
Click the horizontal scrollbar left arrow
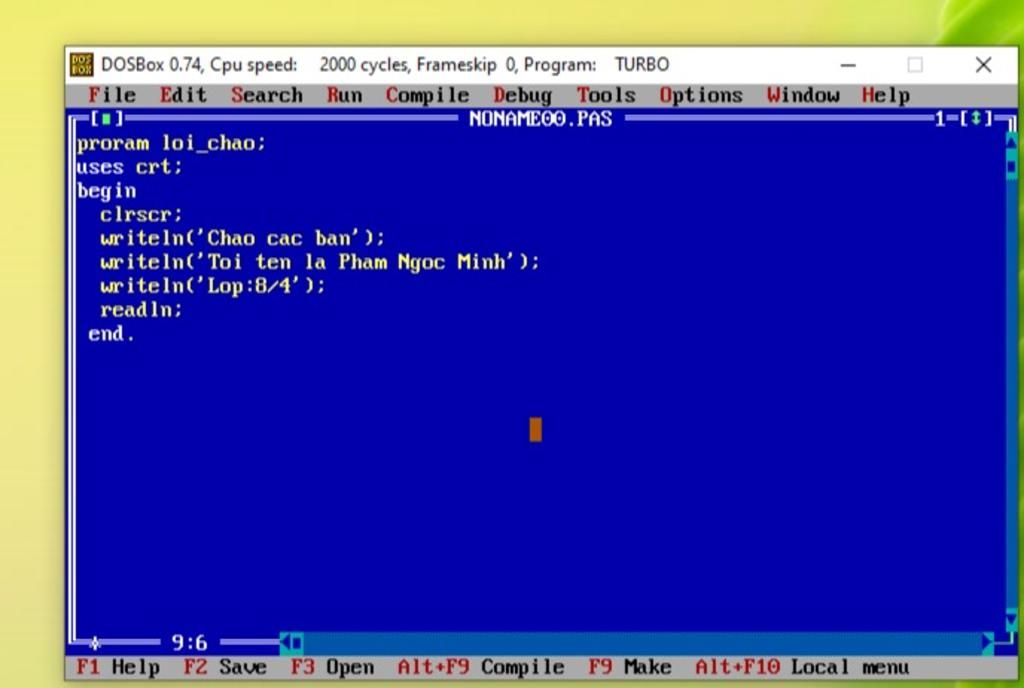pyautogui.click(x=285, y=643)
